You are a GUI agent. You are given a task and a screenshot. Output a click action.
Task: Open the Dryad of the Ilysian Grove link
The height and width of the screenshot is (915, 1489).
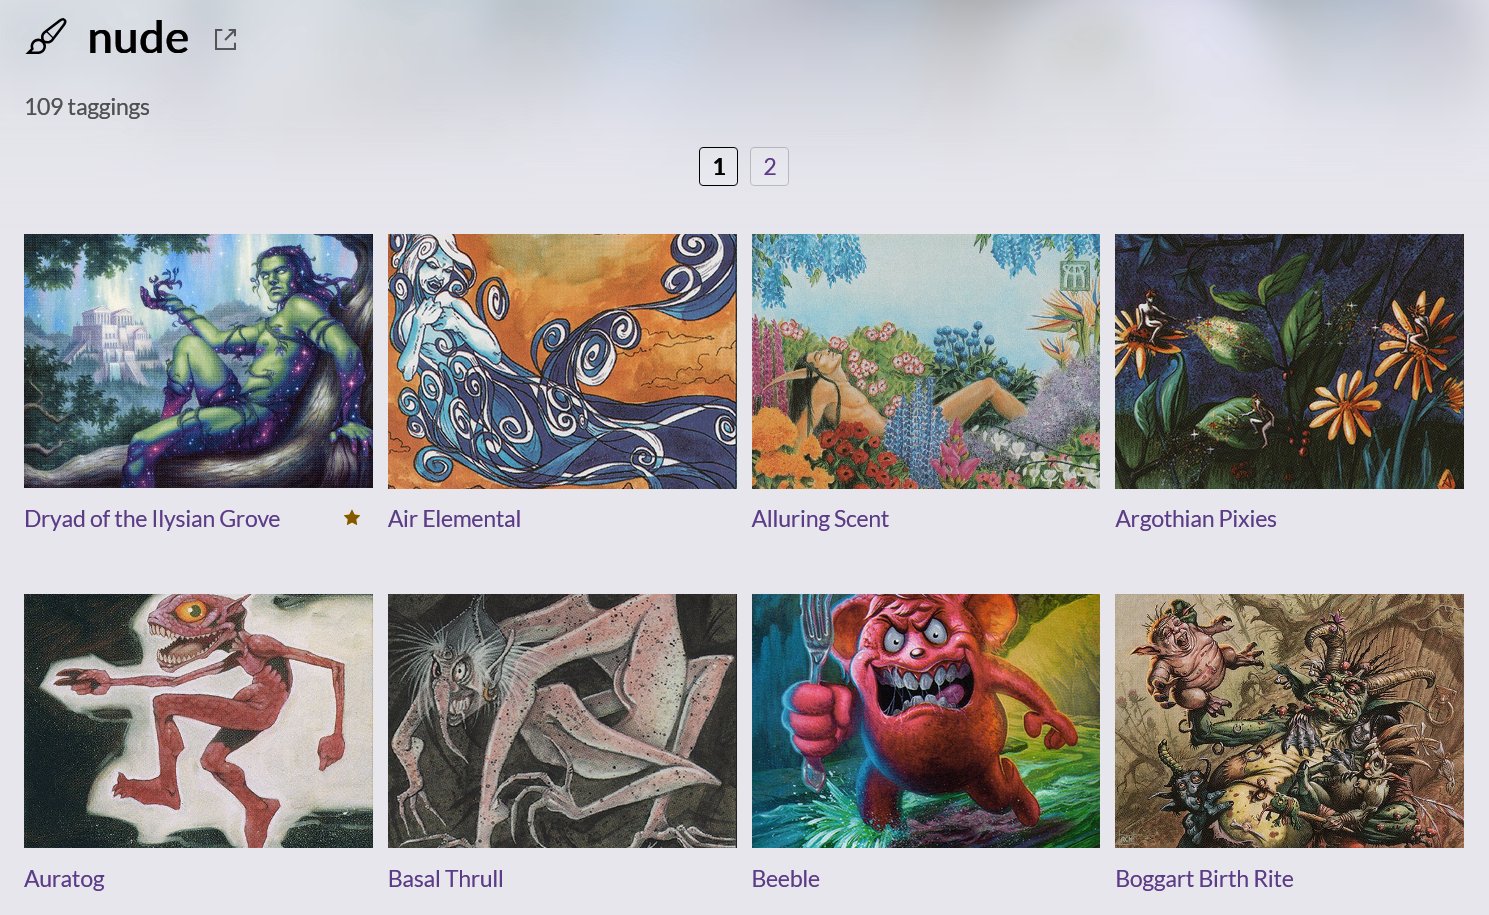click(x=152, y=519)
